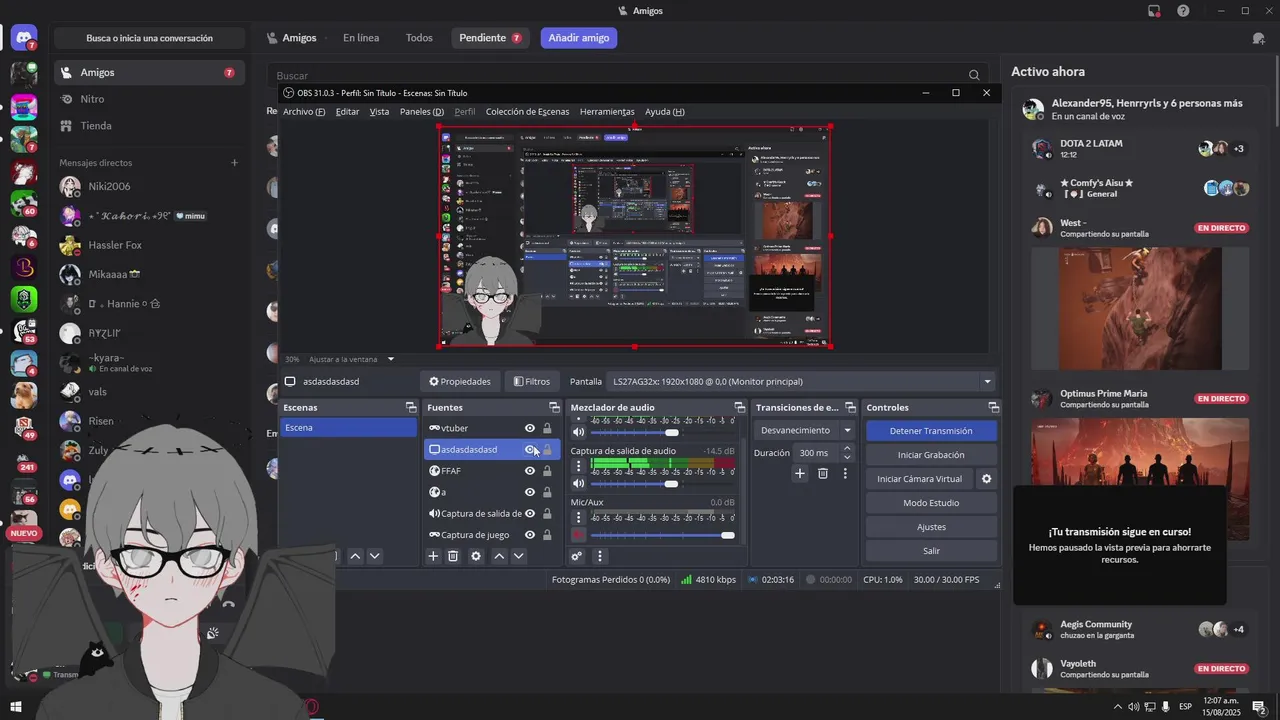
Task: Click Detener Transmisión button
Action: click(931, 431)
